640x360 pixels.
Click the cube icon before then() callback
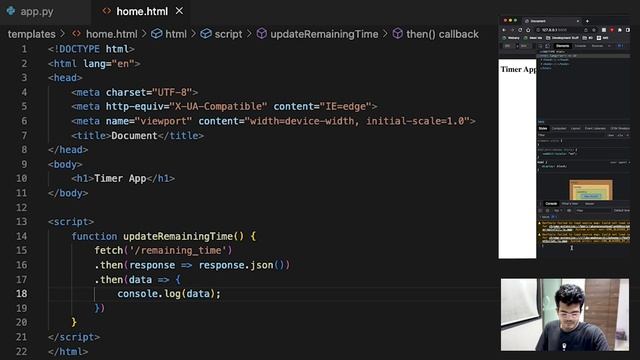[x=398, y=34]
